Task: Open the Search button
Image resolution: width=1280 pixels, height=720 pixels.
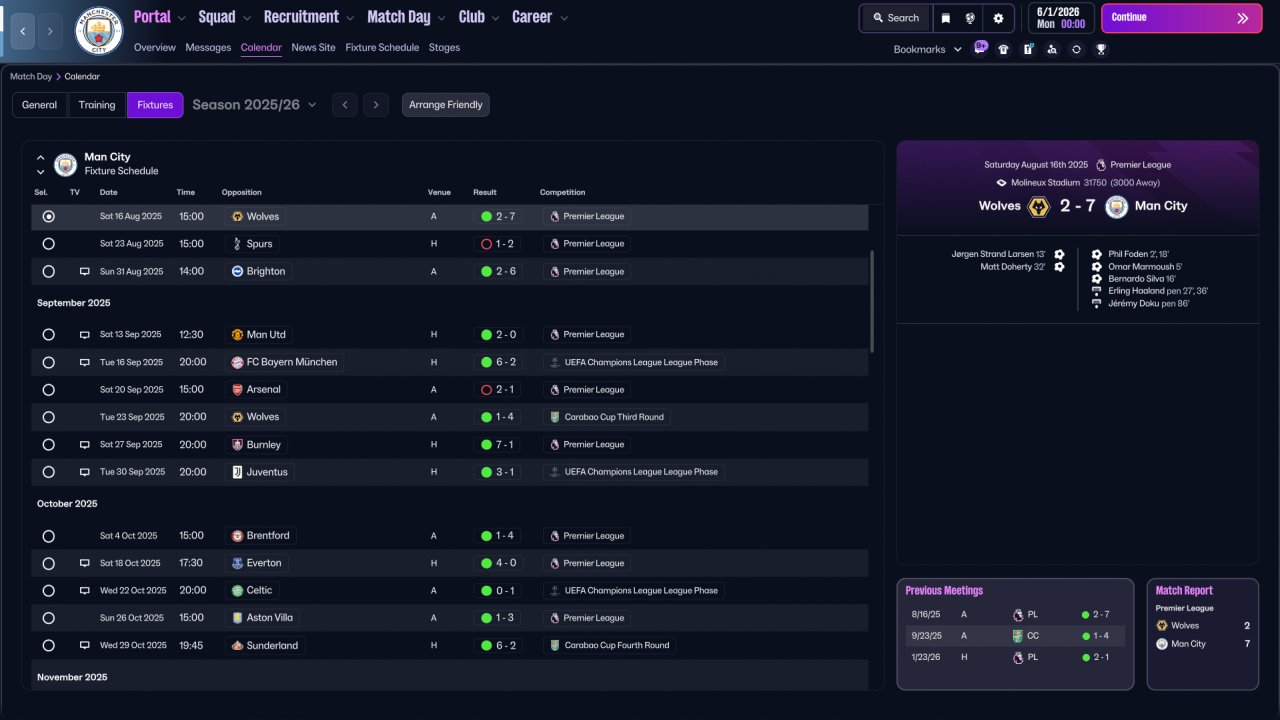Action: pos(895,18)
